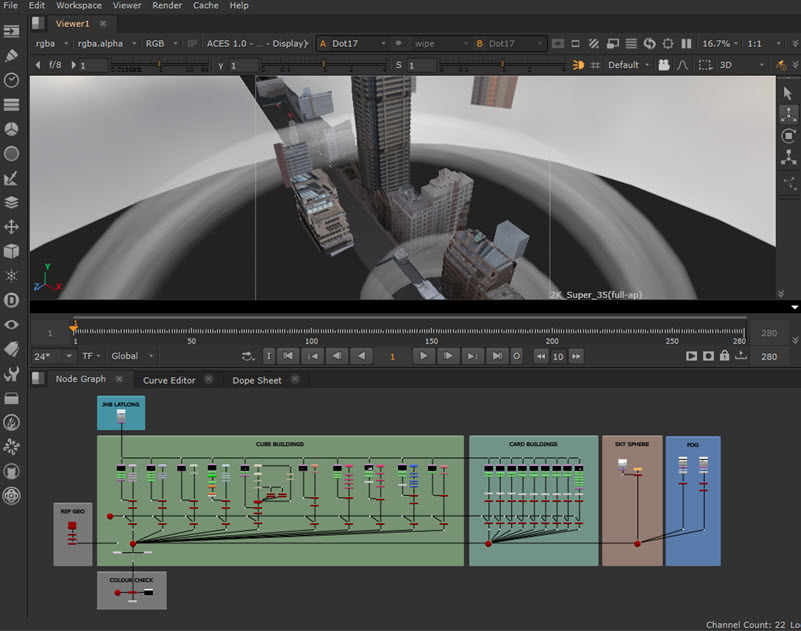Click the refresh viewer icon in top toolbar

pyautogui.click(x=649, y=43)
